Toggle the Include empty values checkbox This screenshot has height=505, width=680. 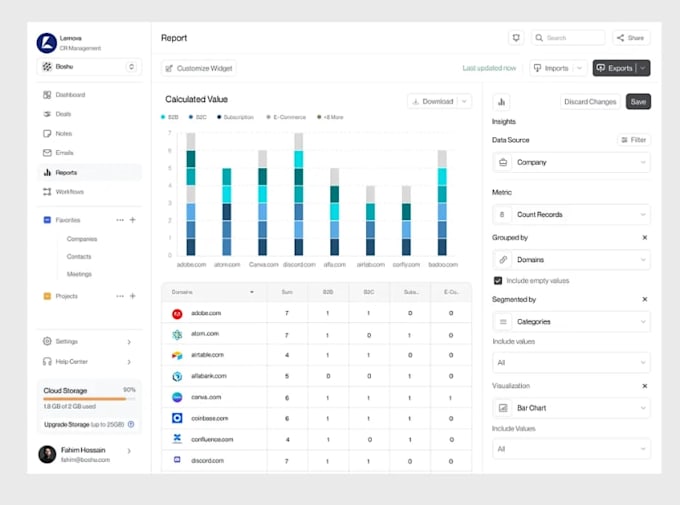click(x=498, y=281)
